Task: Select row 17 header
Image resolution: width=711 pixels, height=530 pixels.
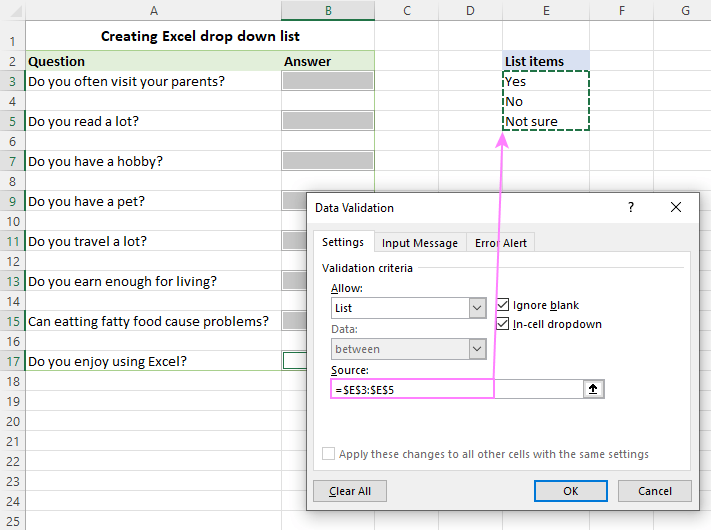Action: click(x=13, y=361)
